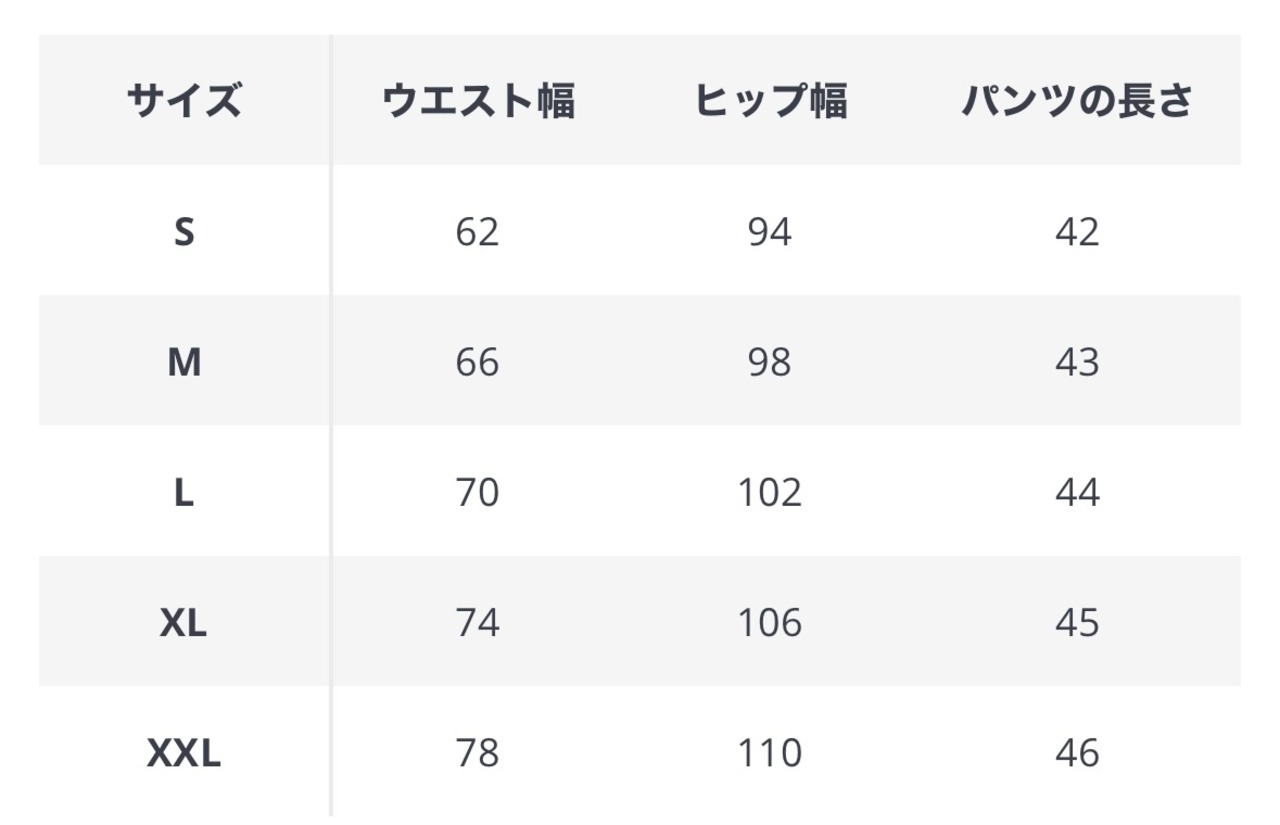
Task: Click pants length value 46
Action: pos(1077,753)
